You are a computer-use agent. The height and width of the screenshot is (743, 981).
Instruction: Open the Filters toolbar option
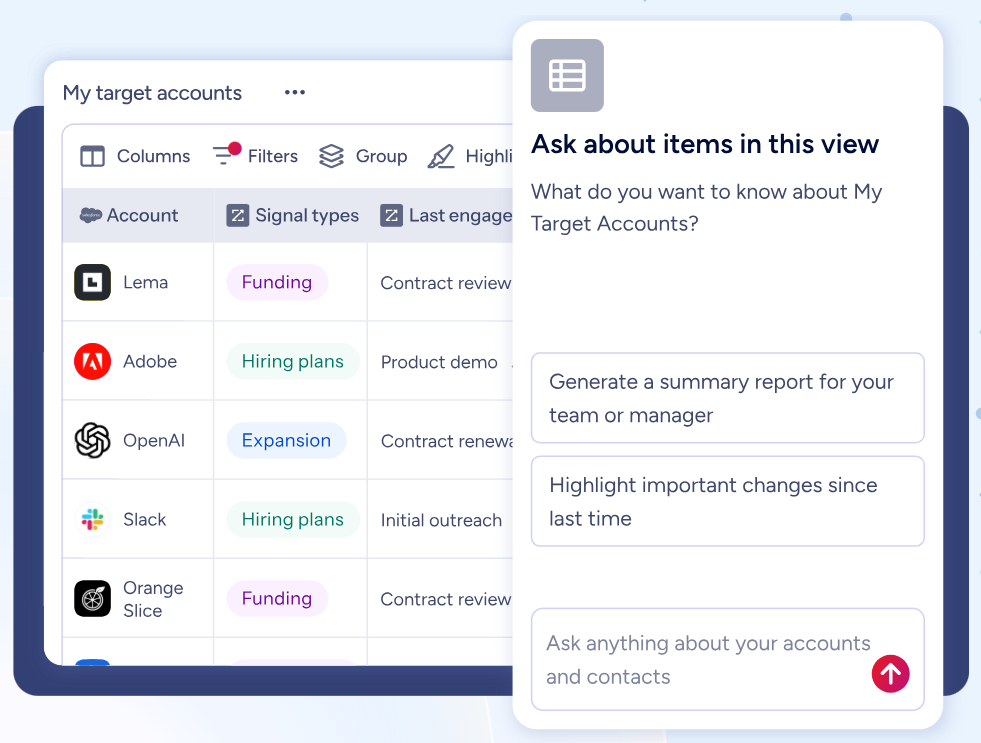pos(255,154)
